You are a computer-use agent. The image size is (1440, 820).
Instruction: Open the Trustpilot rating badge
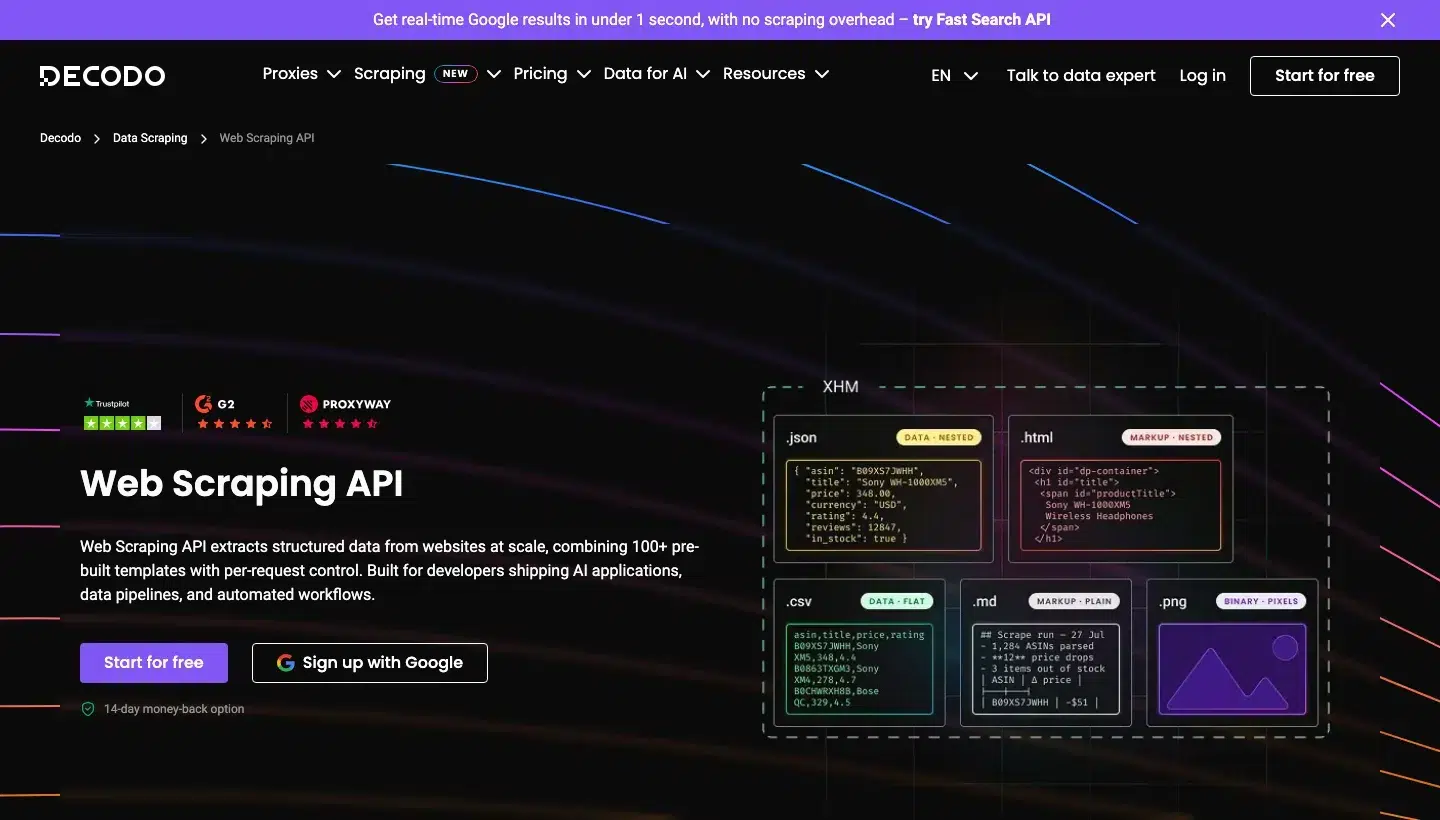point(122,413)
